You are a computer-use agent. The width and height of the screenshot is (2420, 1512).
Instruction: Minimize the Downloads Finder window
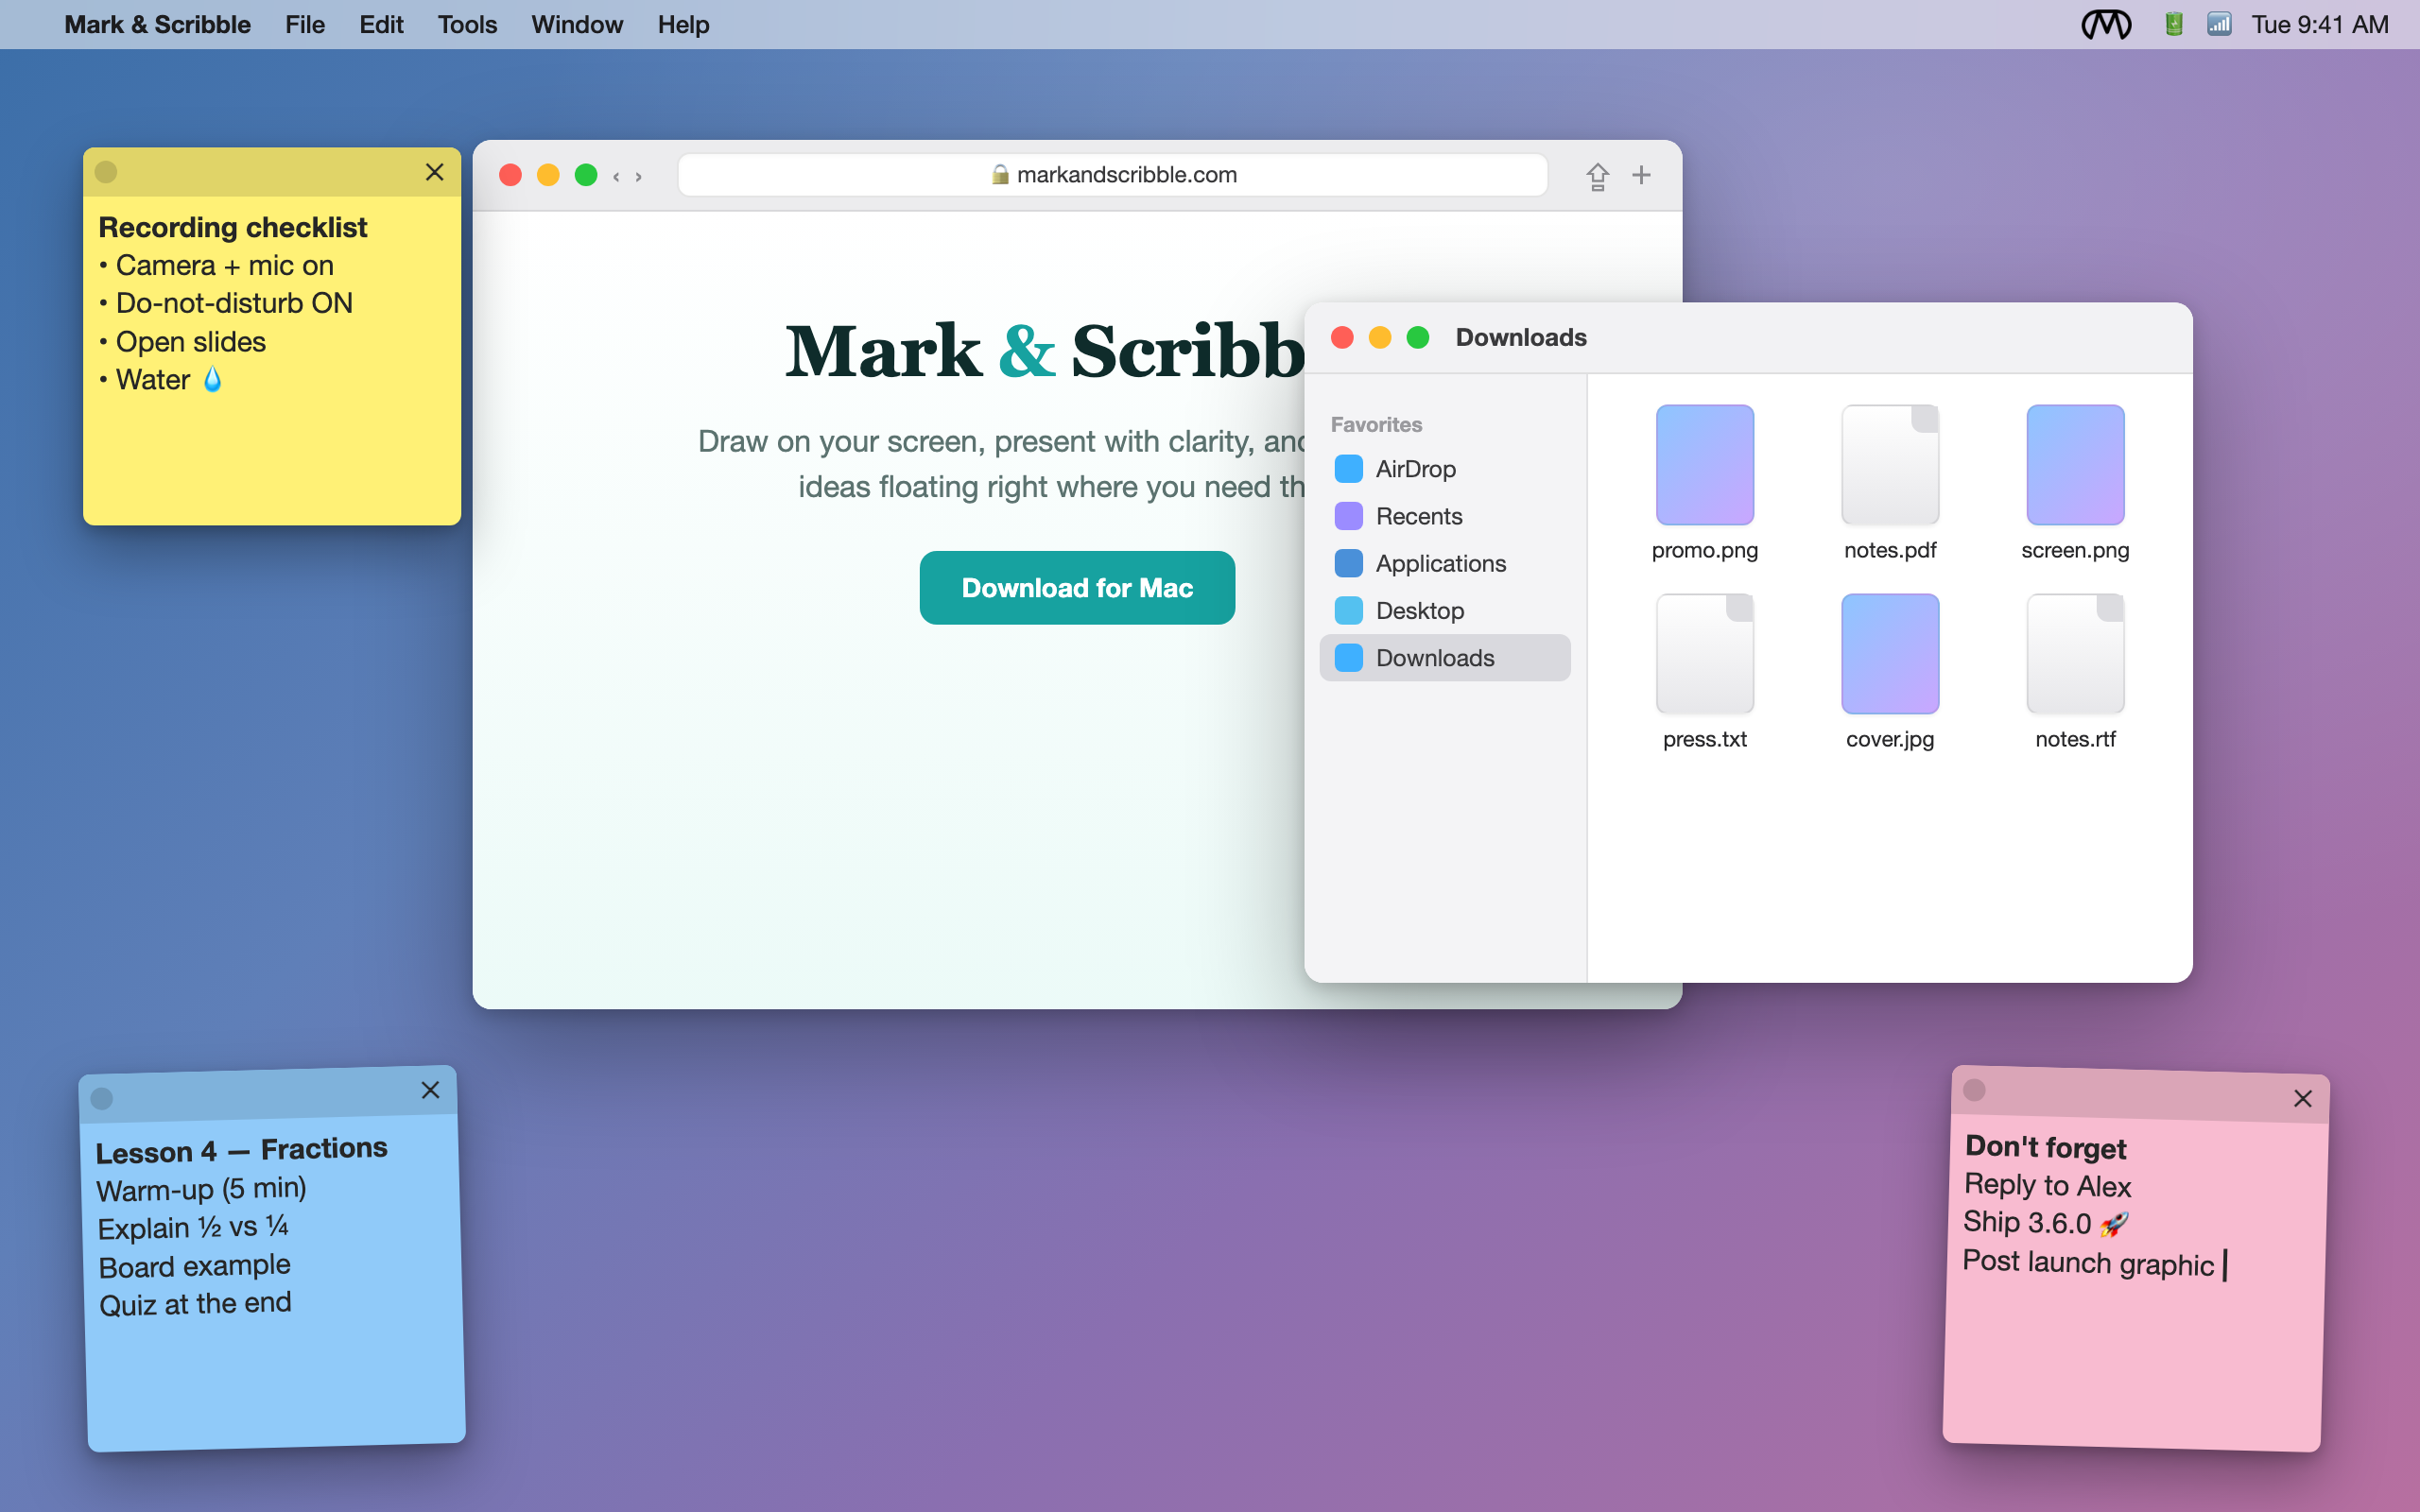[1380, 338]
